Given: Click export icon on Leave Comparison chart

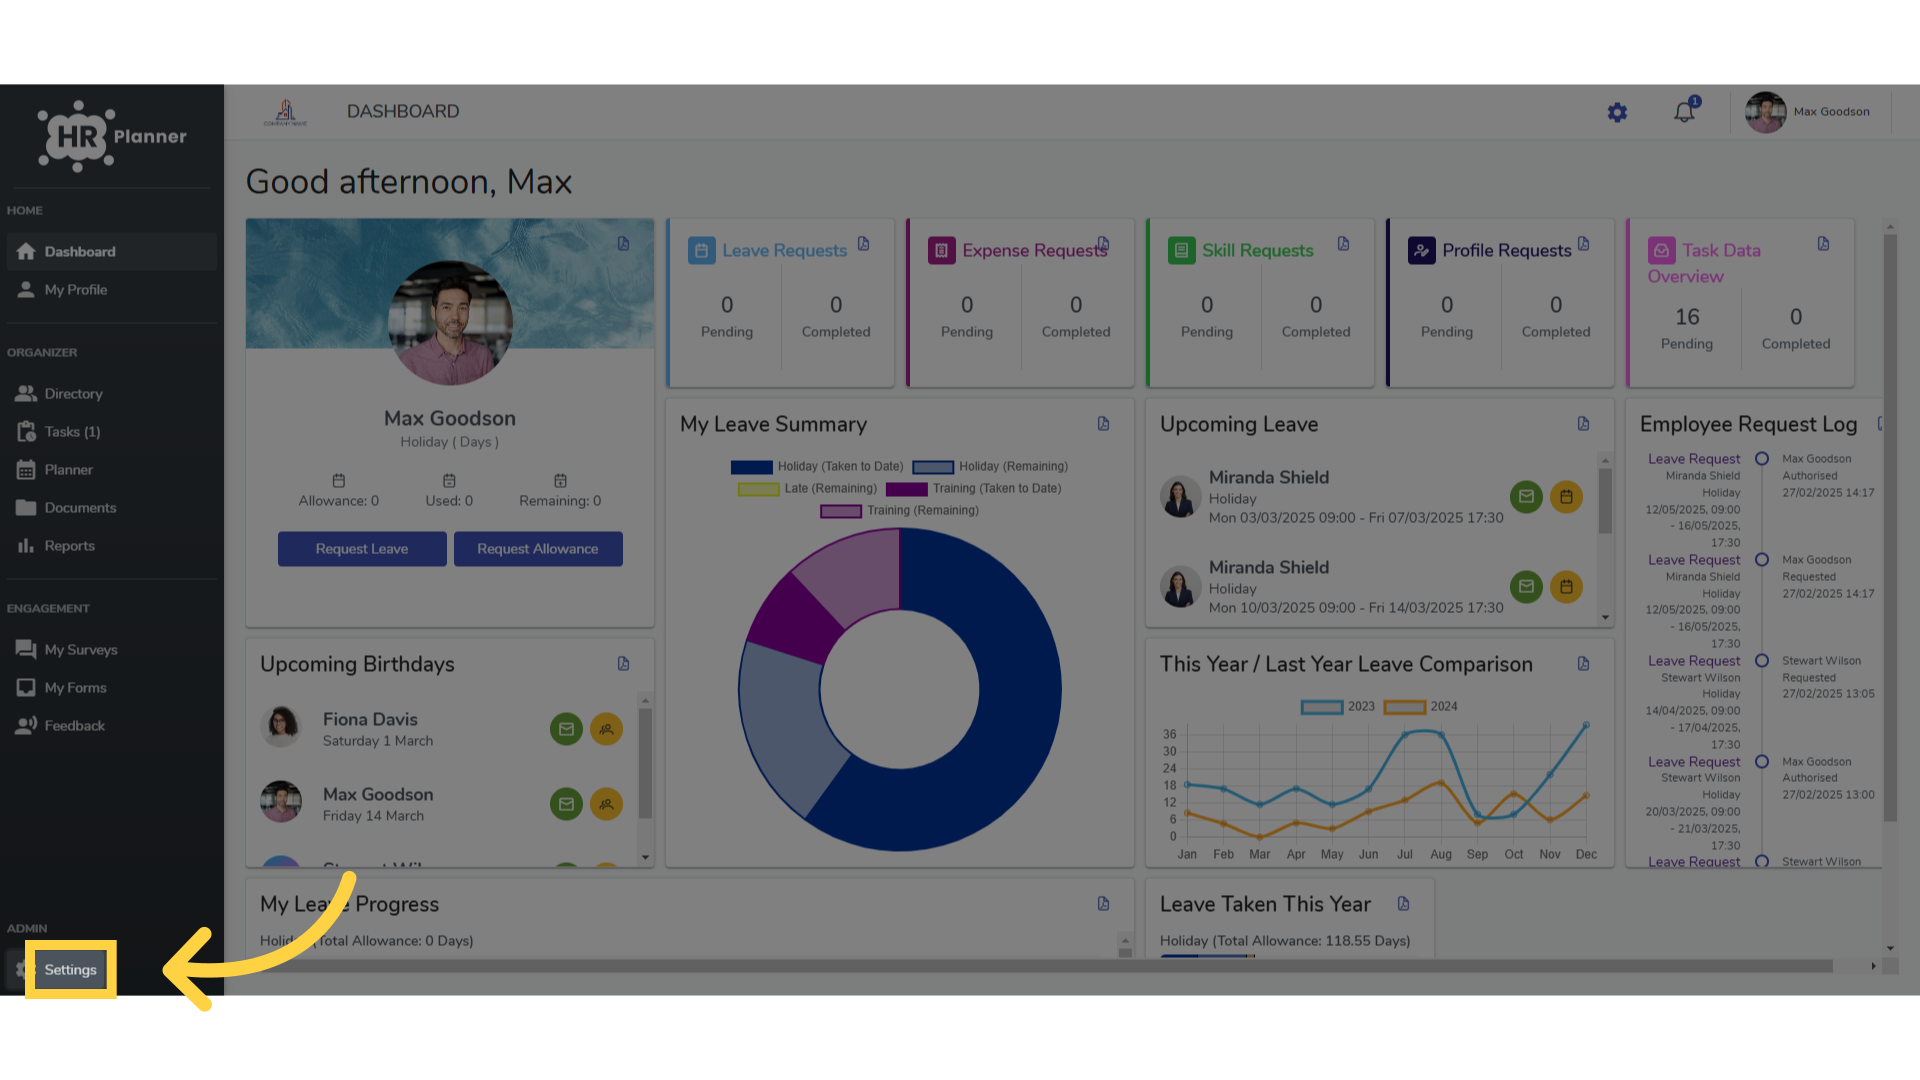Looking at the screenshot, I should pyautogui.click(x=1584, y=664).
